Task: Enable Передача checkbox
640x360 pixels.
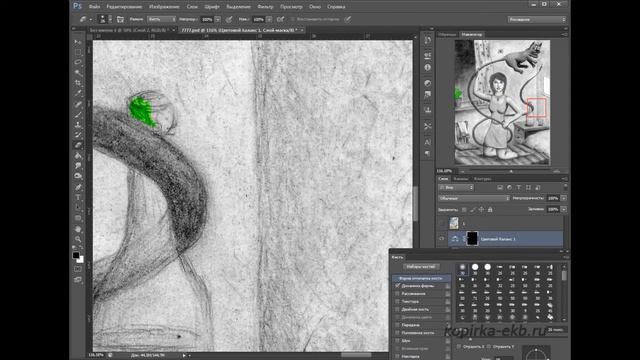Action: pyautogui.click(x=398, y=325)
